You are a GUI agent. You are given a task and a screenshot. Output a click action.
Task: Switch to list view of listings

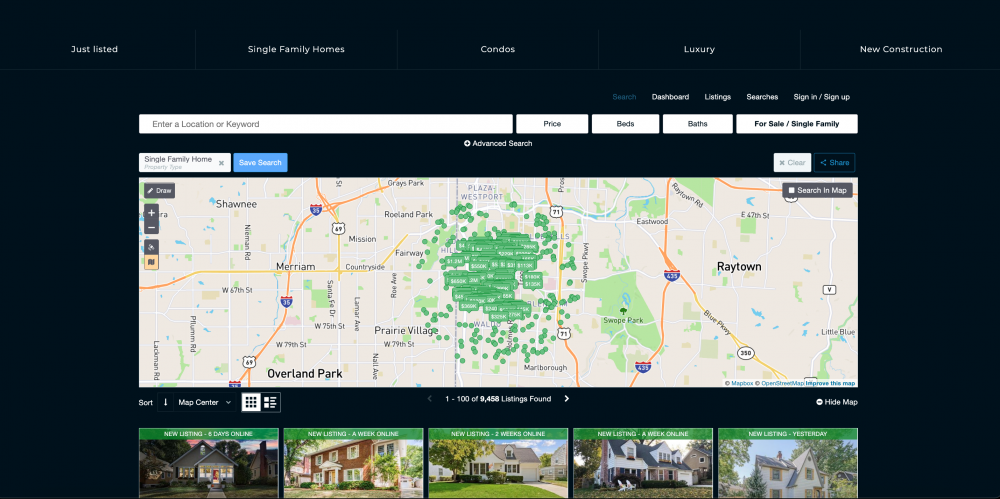click(270, 402)
